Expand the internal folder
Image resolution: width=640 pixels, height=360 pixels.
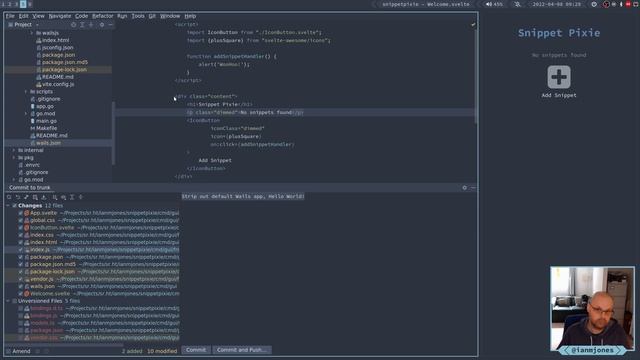[14, 151]
